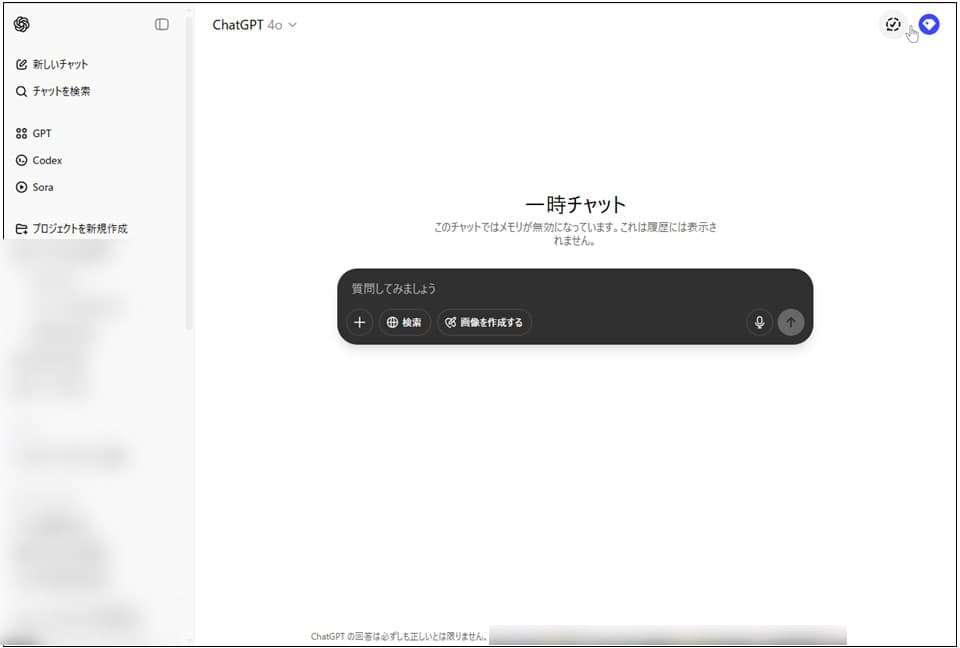Image resolution: width=960 pixels, height=648 pixels.
Task: Create a new project via プロジェクトを新規作成
Action: coord(72,229)
